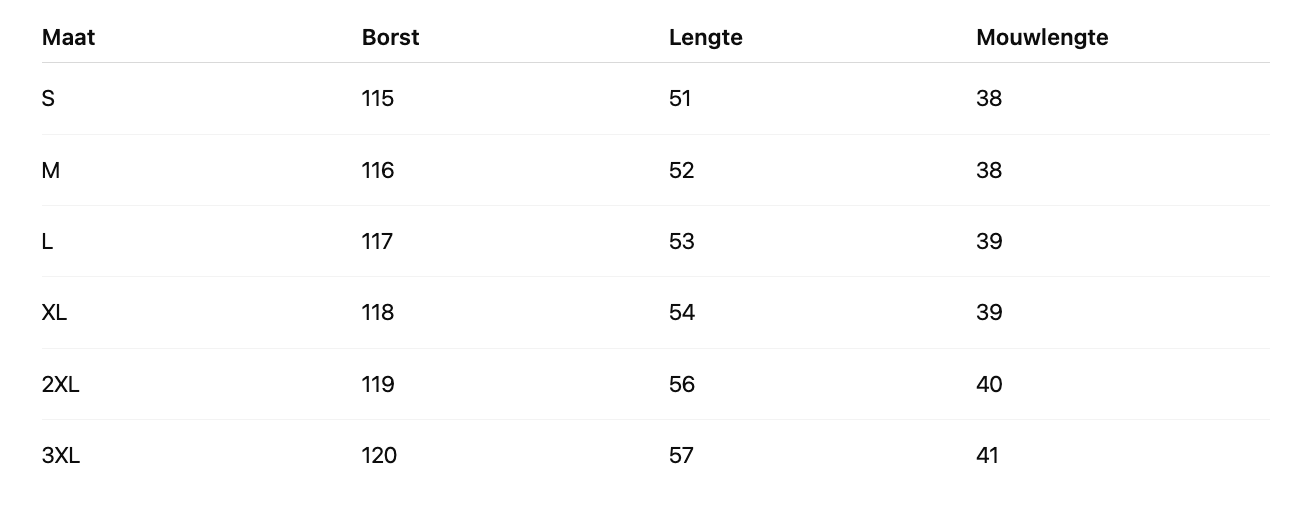
Task: Click the 3XL size row label
Action: pyautogui.click(x=61, y=456)
